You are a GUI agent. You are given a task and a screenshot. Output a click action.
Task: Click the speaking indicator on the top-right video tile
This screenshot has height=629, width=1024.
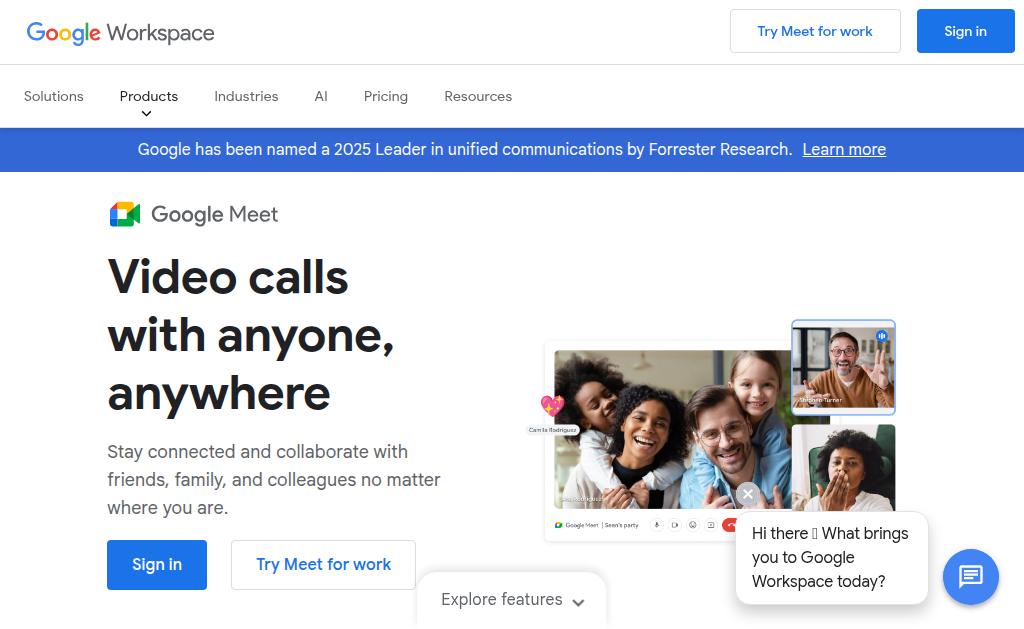(x=882, y=336)
